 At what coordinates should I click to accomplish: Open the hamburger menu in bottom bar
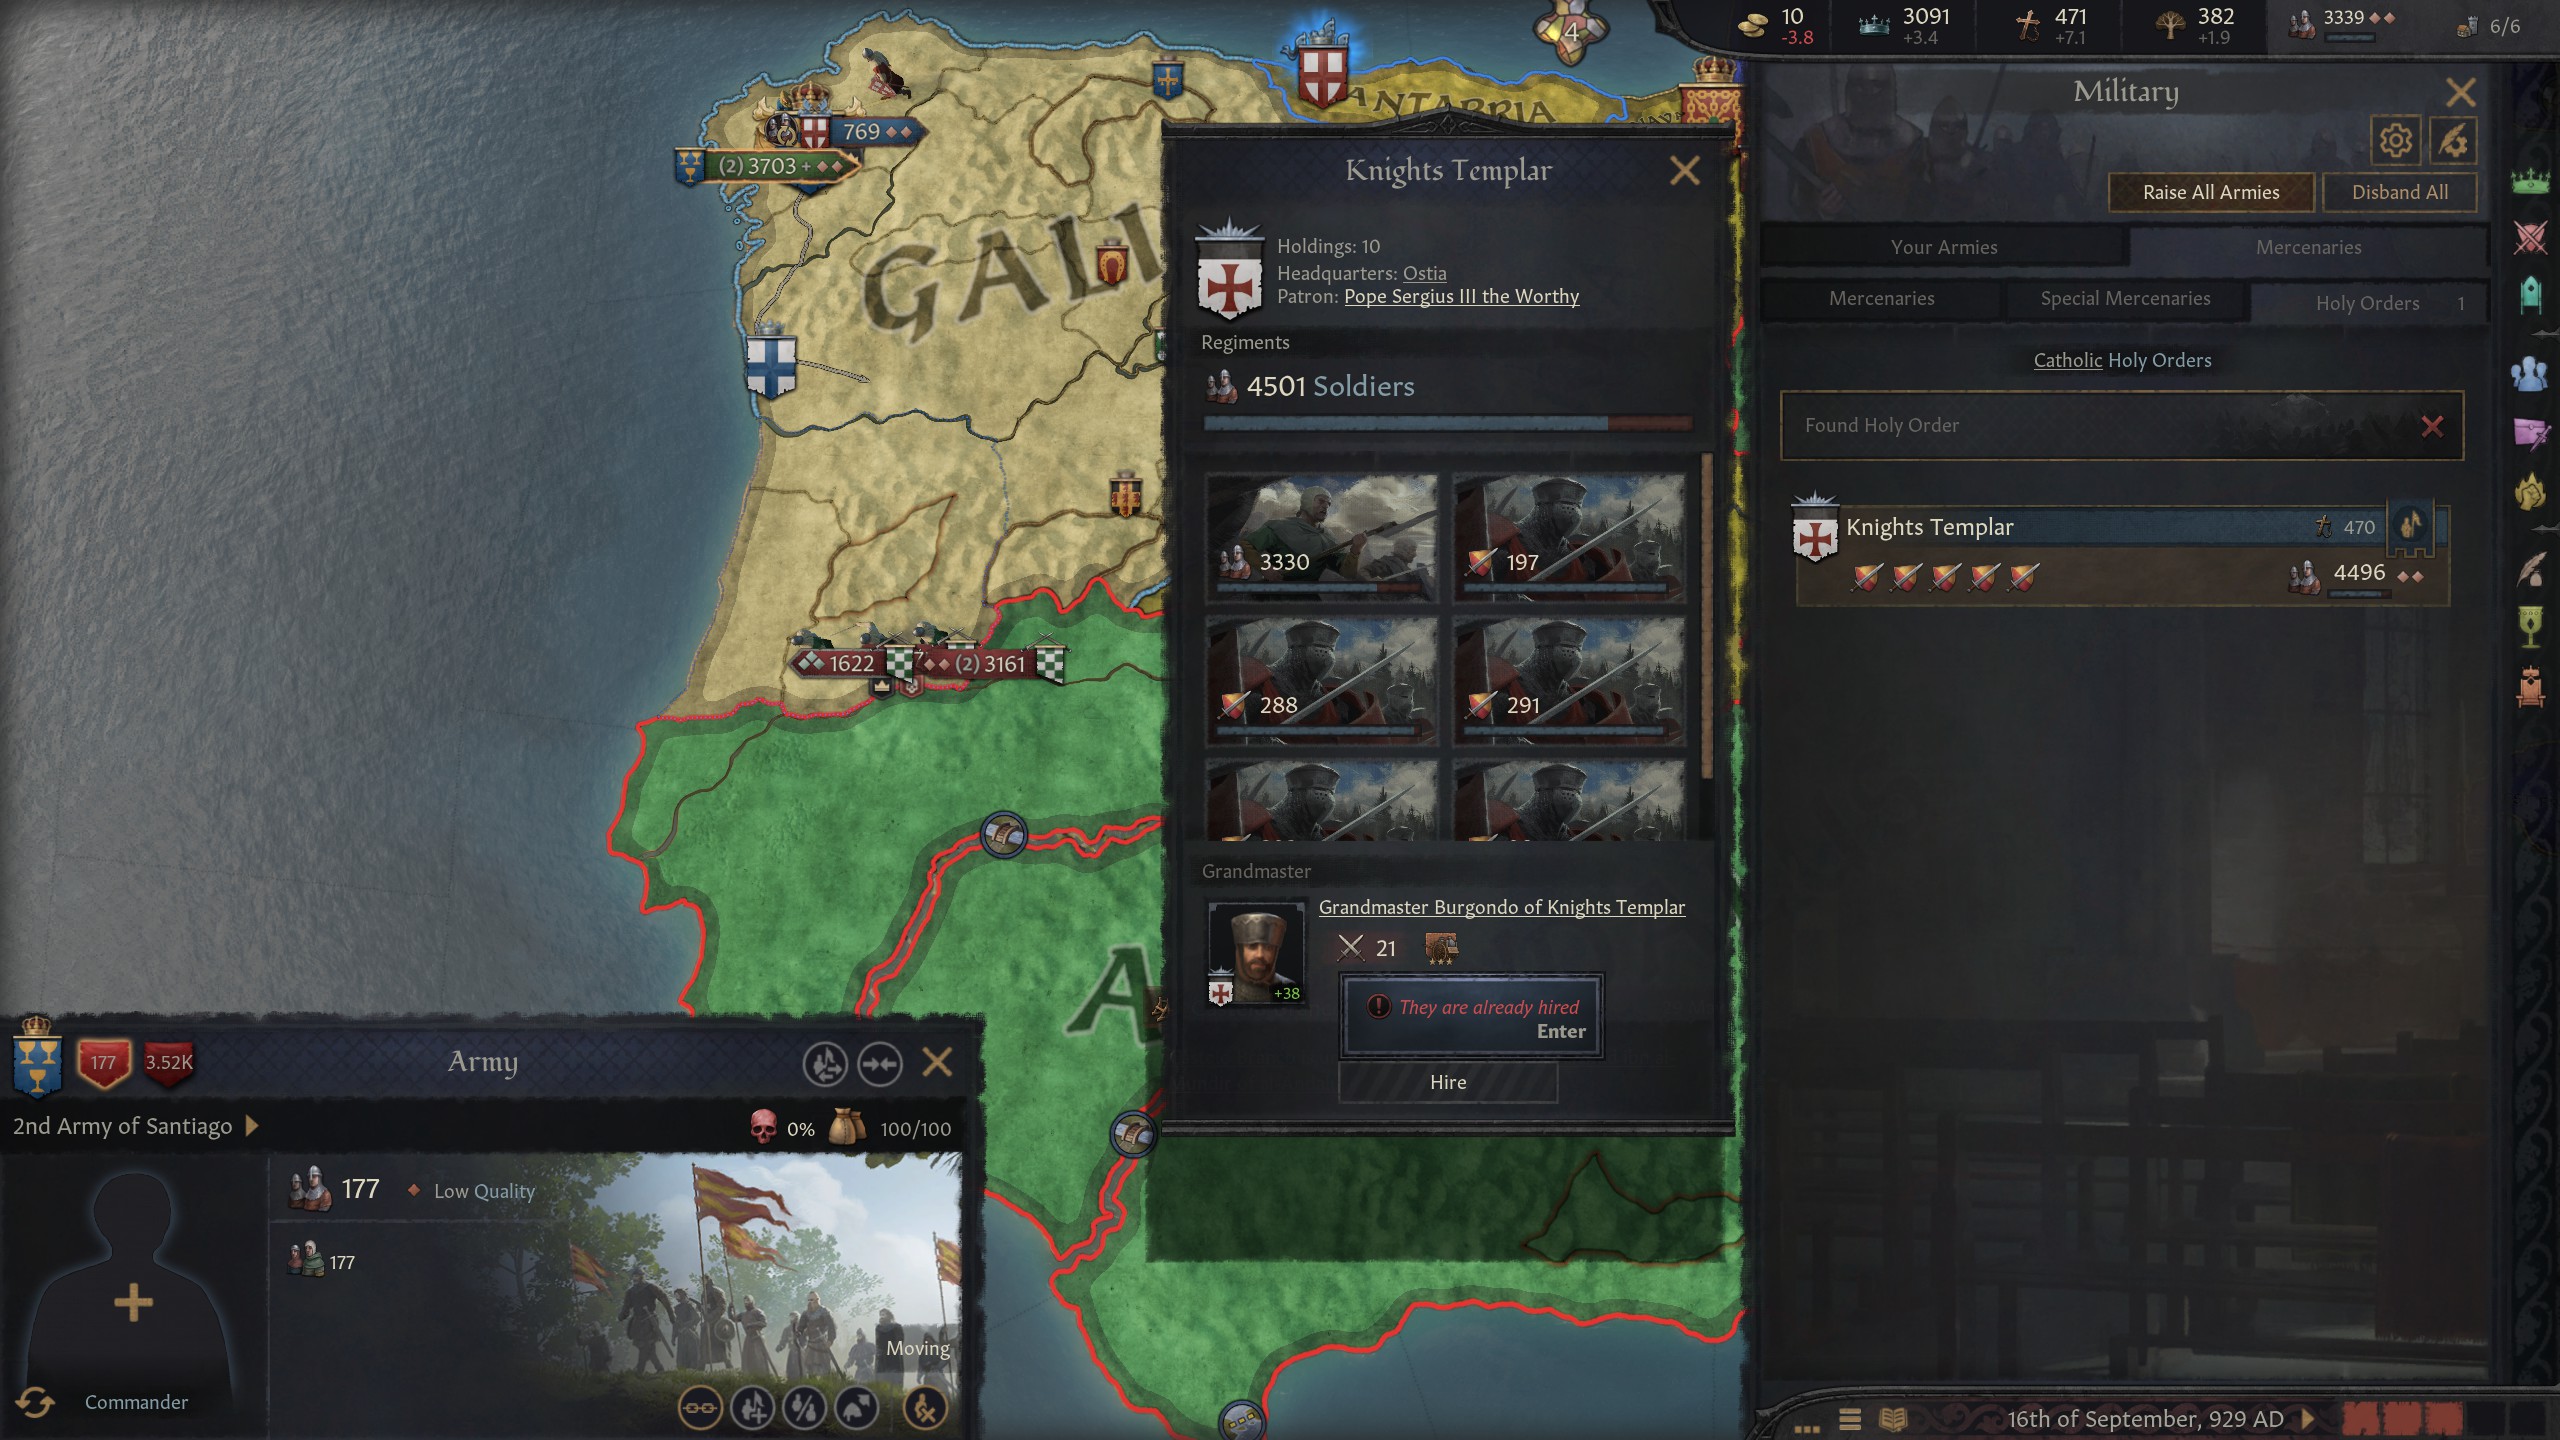(1850, 1419)
